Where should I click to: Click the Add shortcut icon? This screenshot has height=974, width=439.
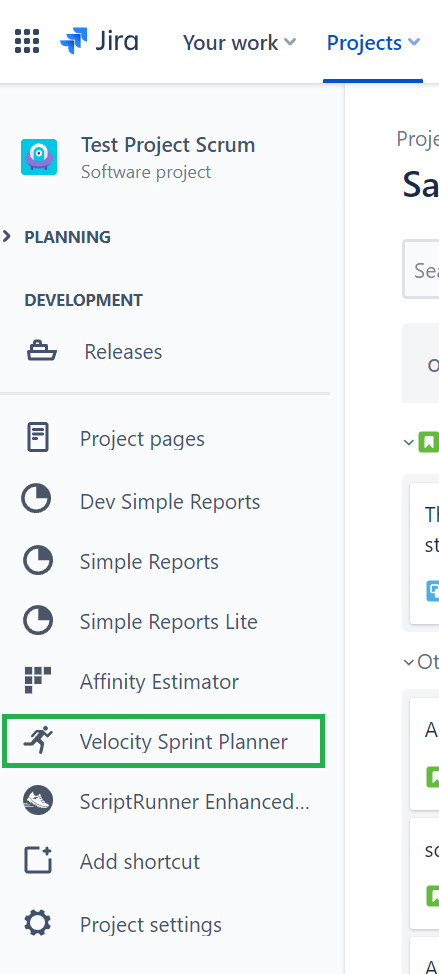38,860
